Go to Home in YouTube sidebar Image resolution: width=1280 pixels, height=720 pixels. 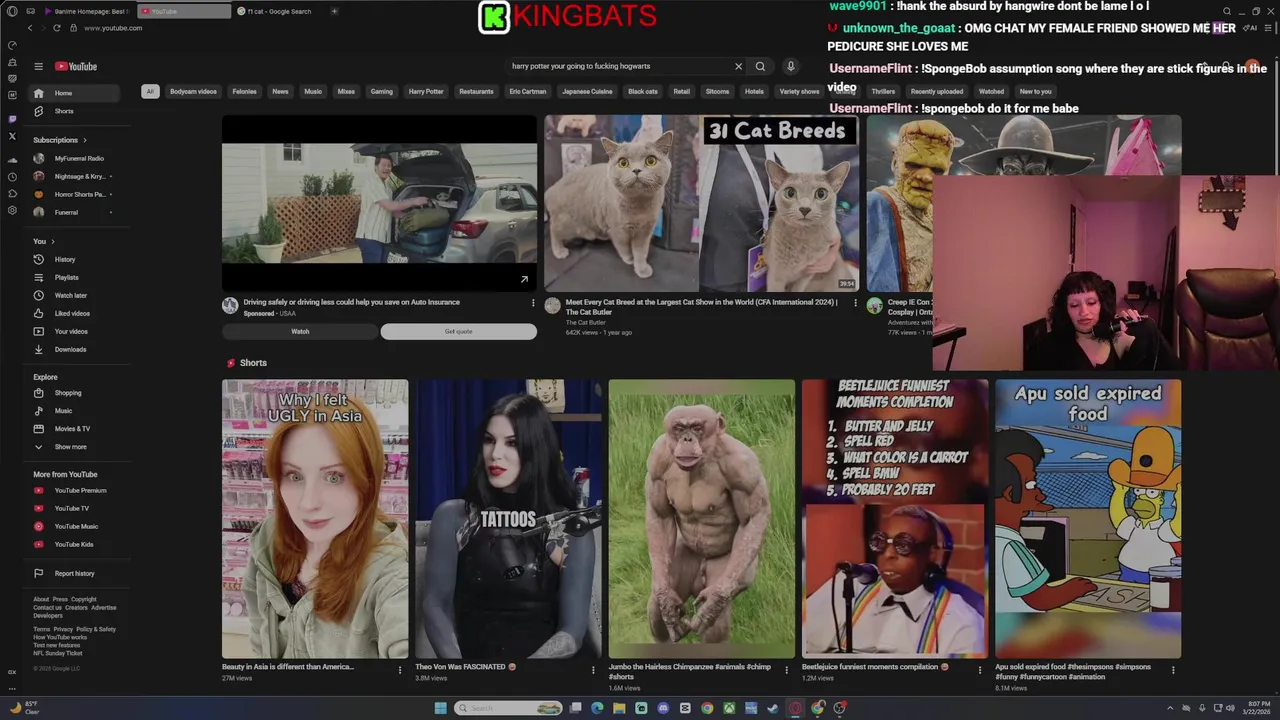(x=74, y=93)
